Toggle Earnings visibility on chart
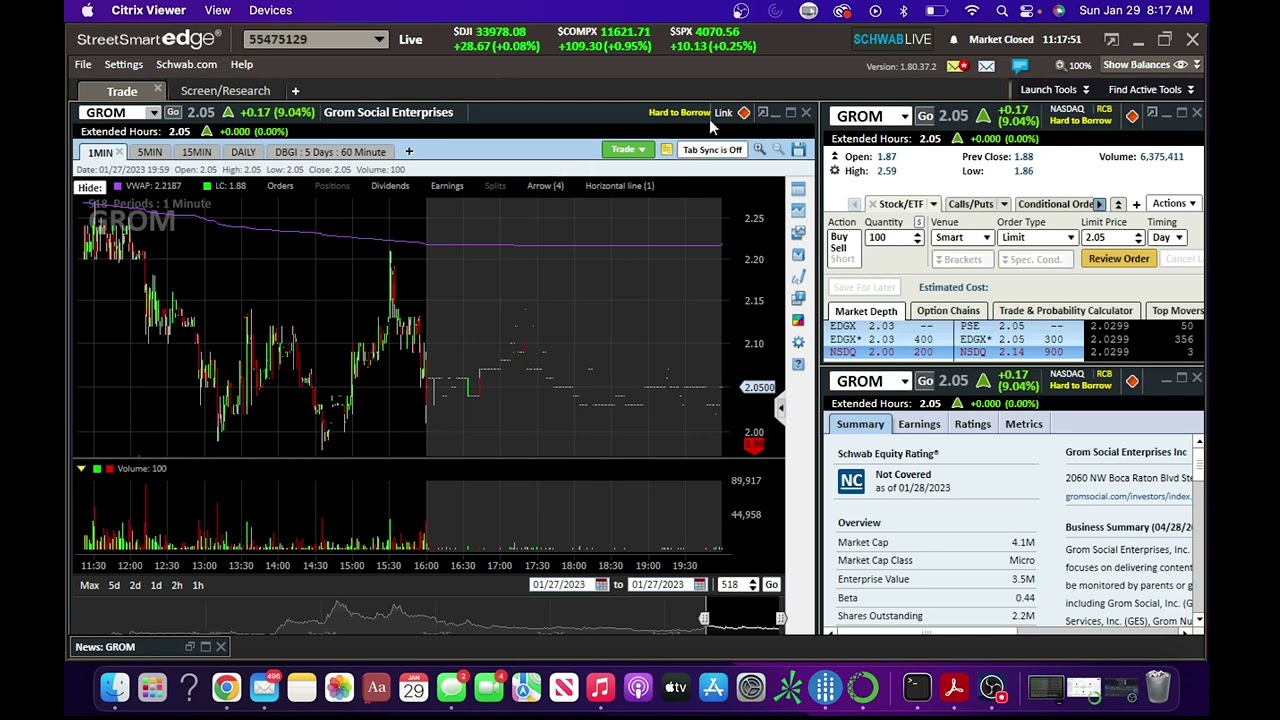 (x=447, y=186)
